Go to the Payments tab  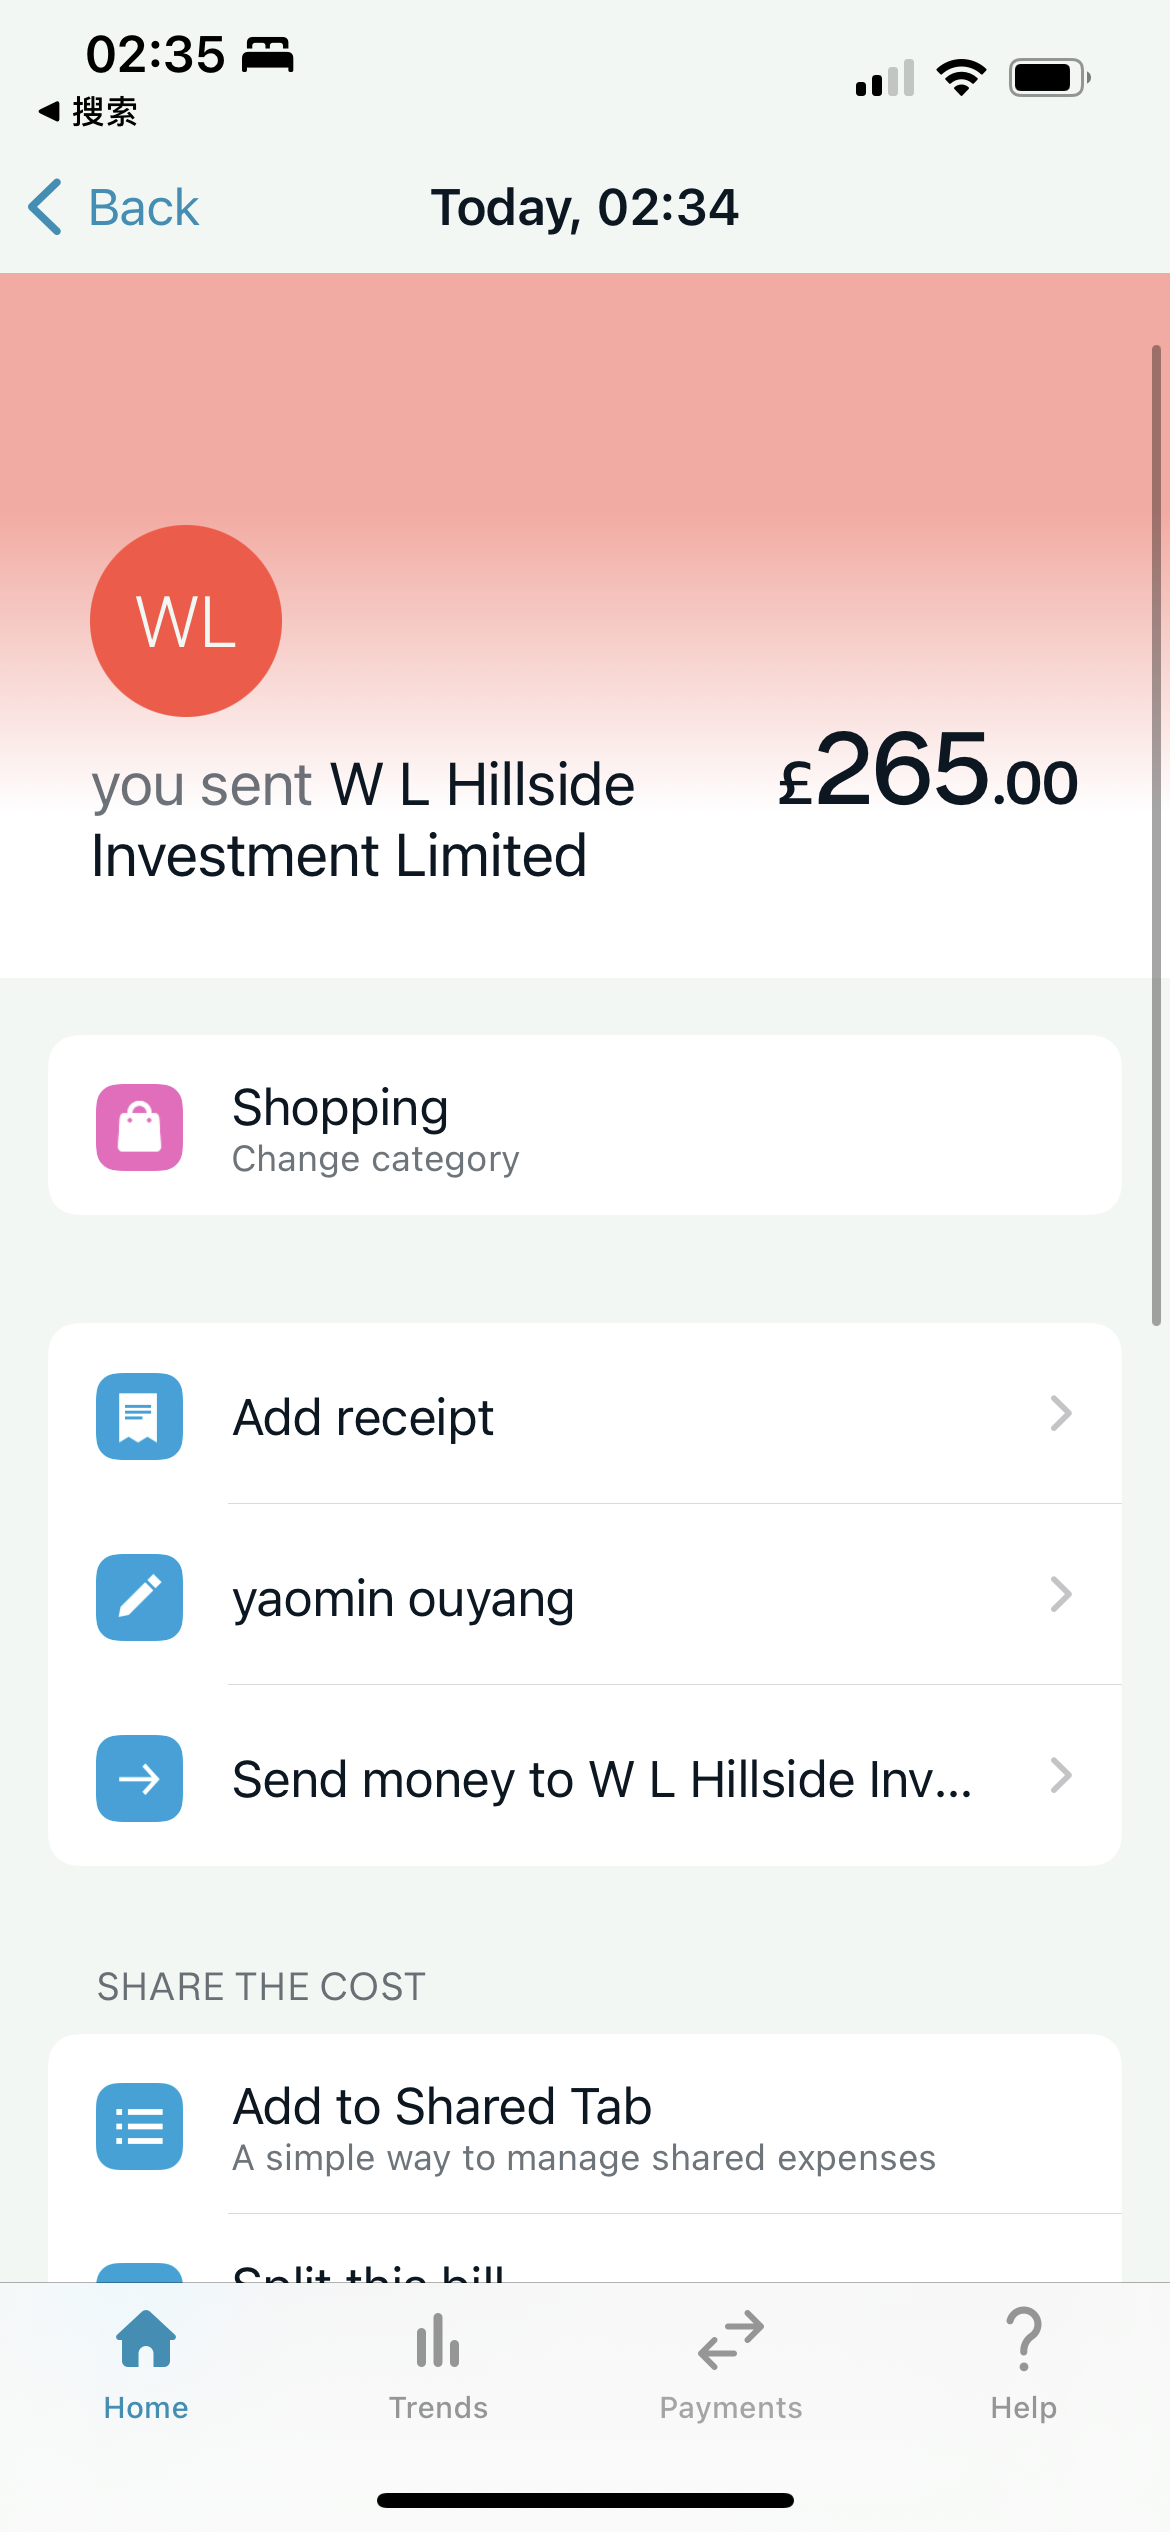[731, 2365]
